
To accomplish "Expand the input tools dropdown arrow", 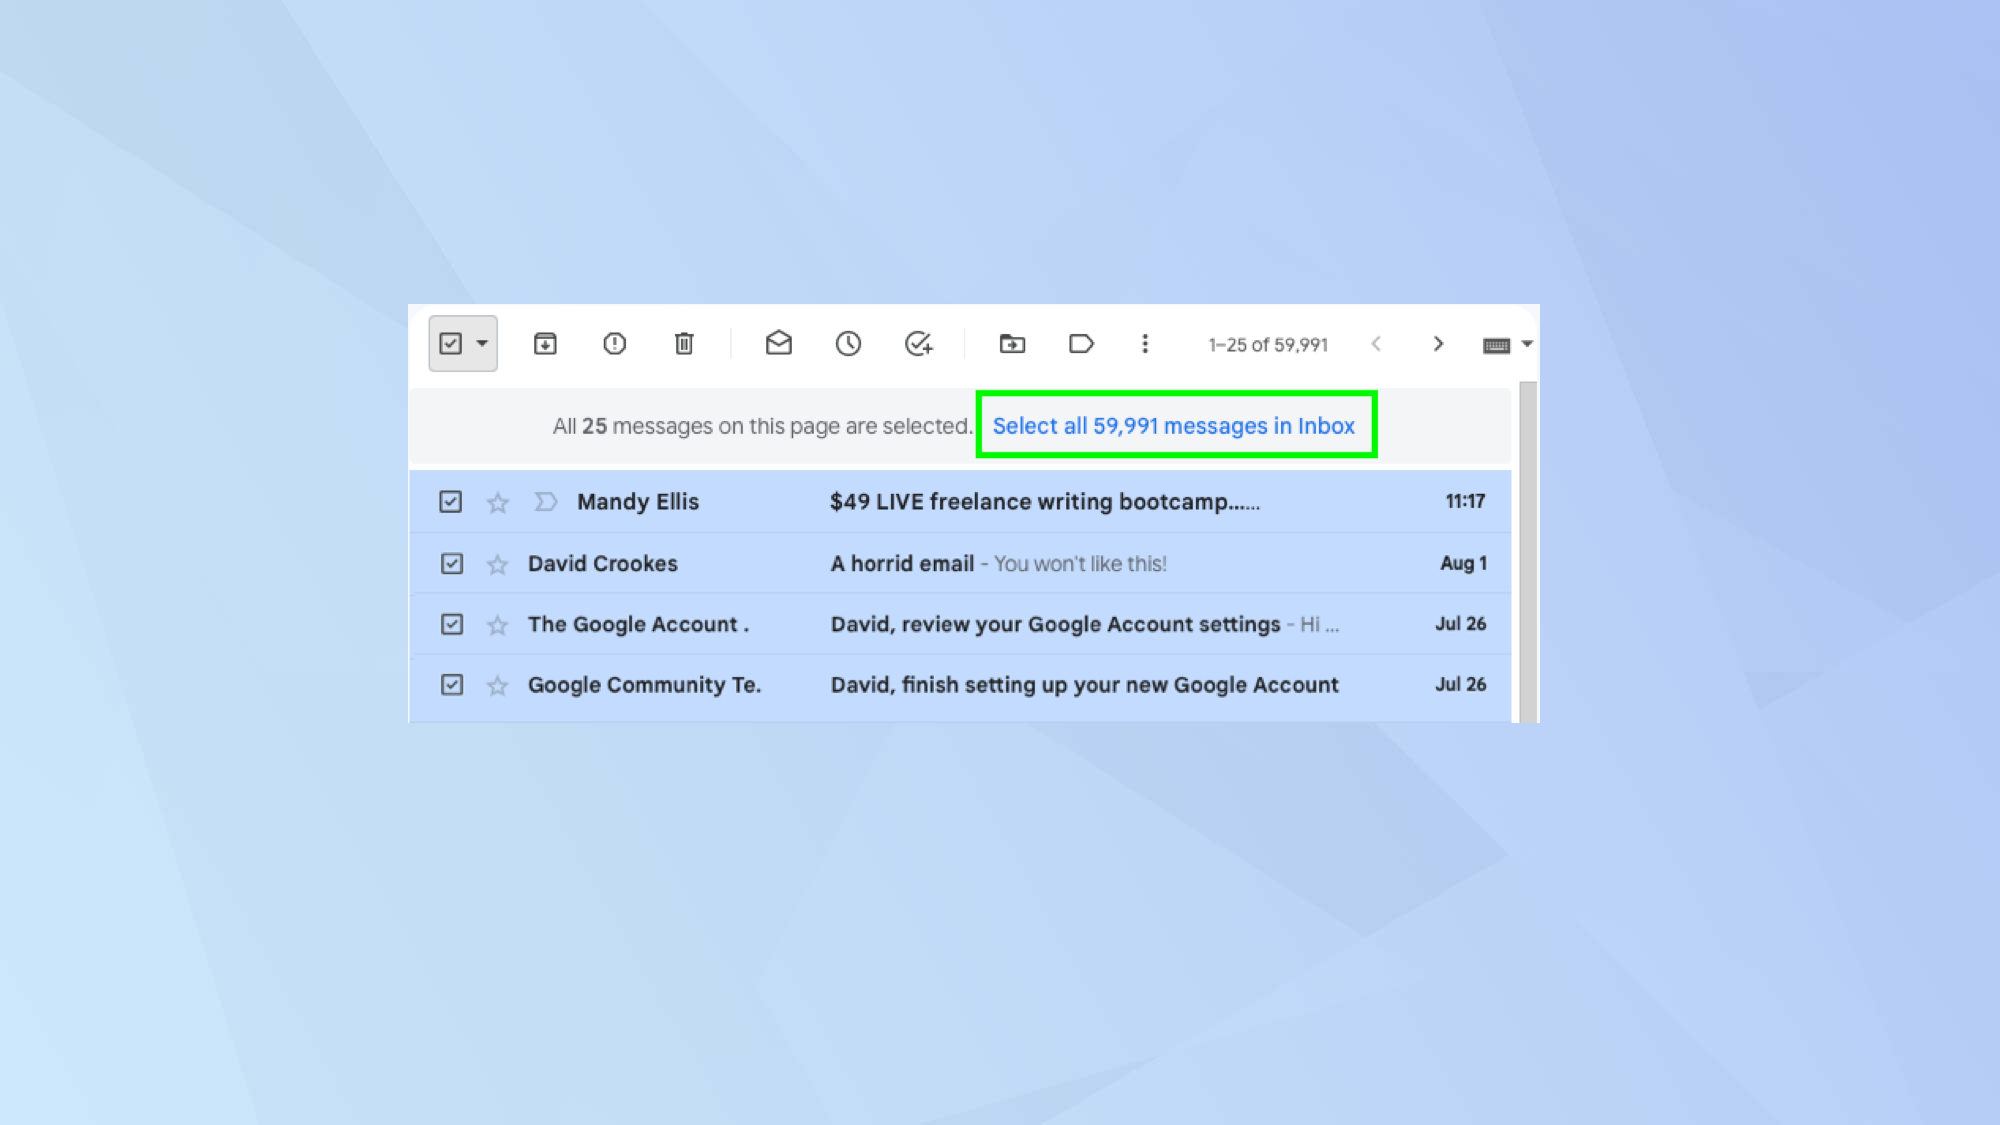I will click(x=1526, y=344).
